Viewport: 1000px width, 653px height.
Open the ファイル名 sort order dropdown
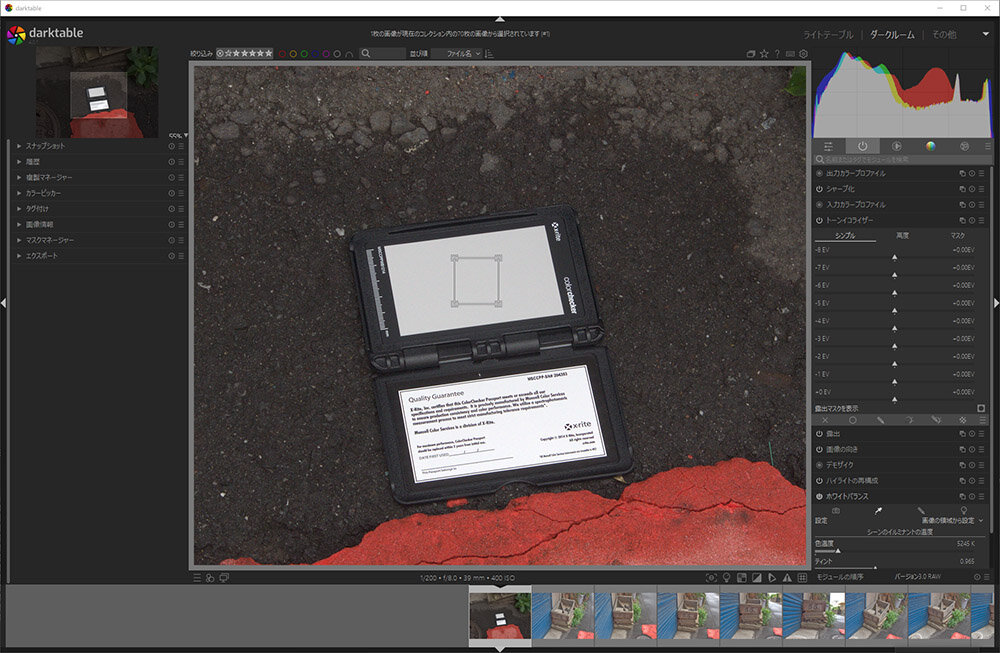tap(457, 54)
